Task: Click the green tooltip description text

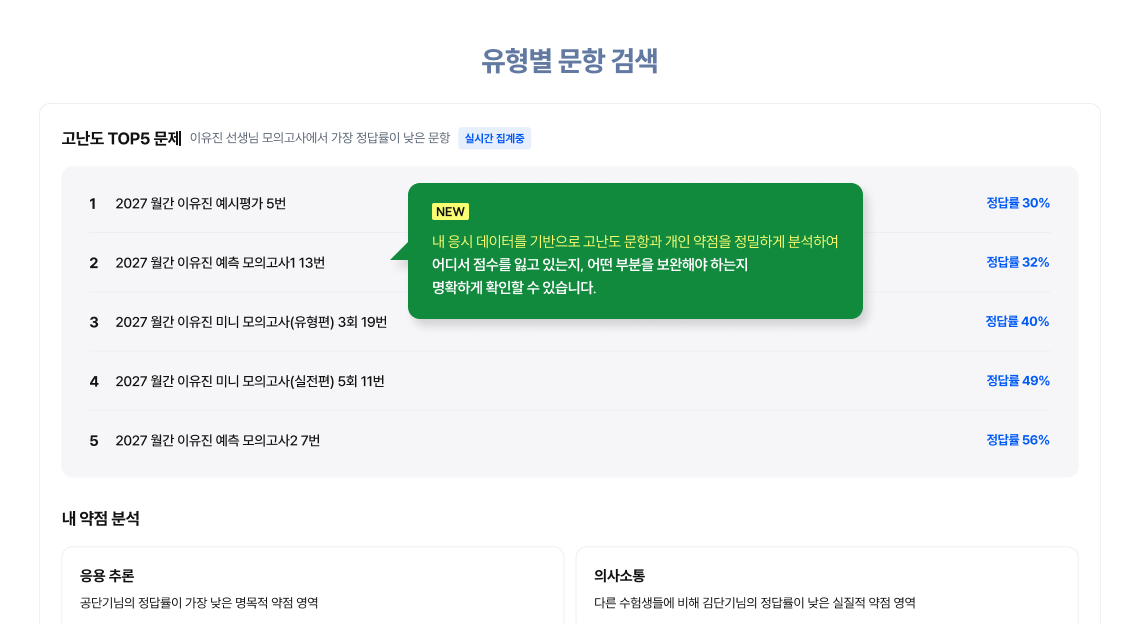Action: (x=635, y=265)
